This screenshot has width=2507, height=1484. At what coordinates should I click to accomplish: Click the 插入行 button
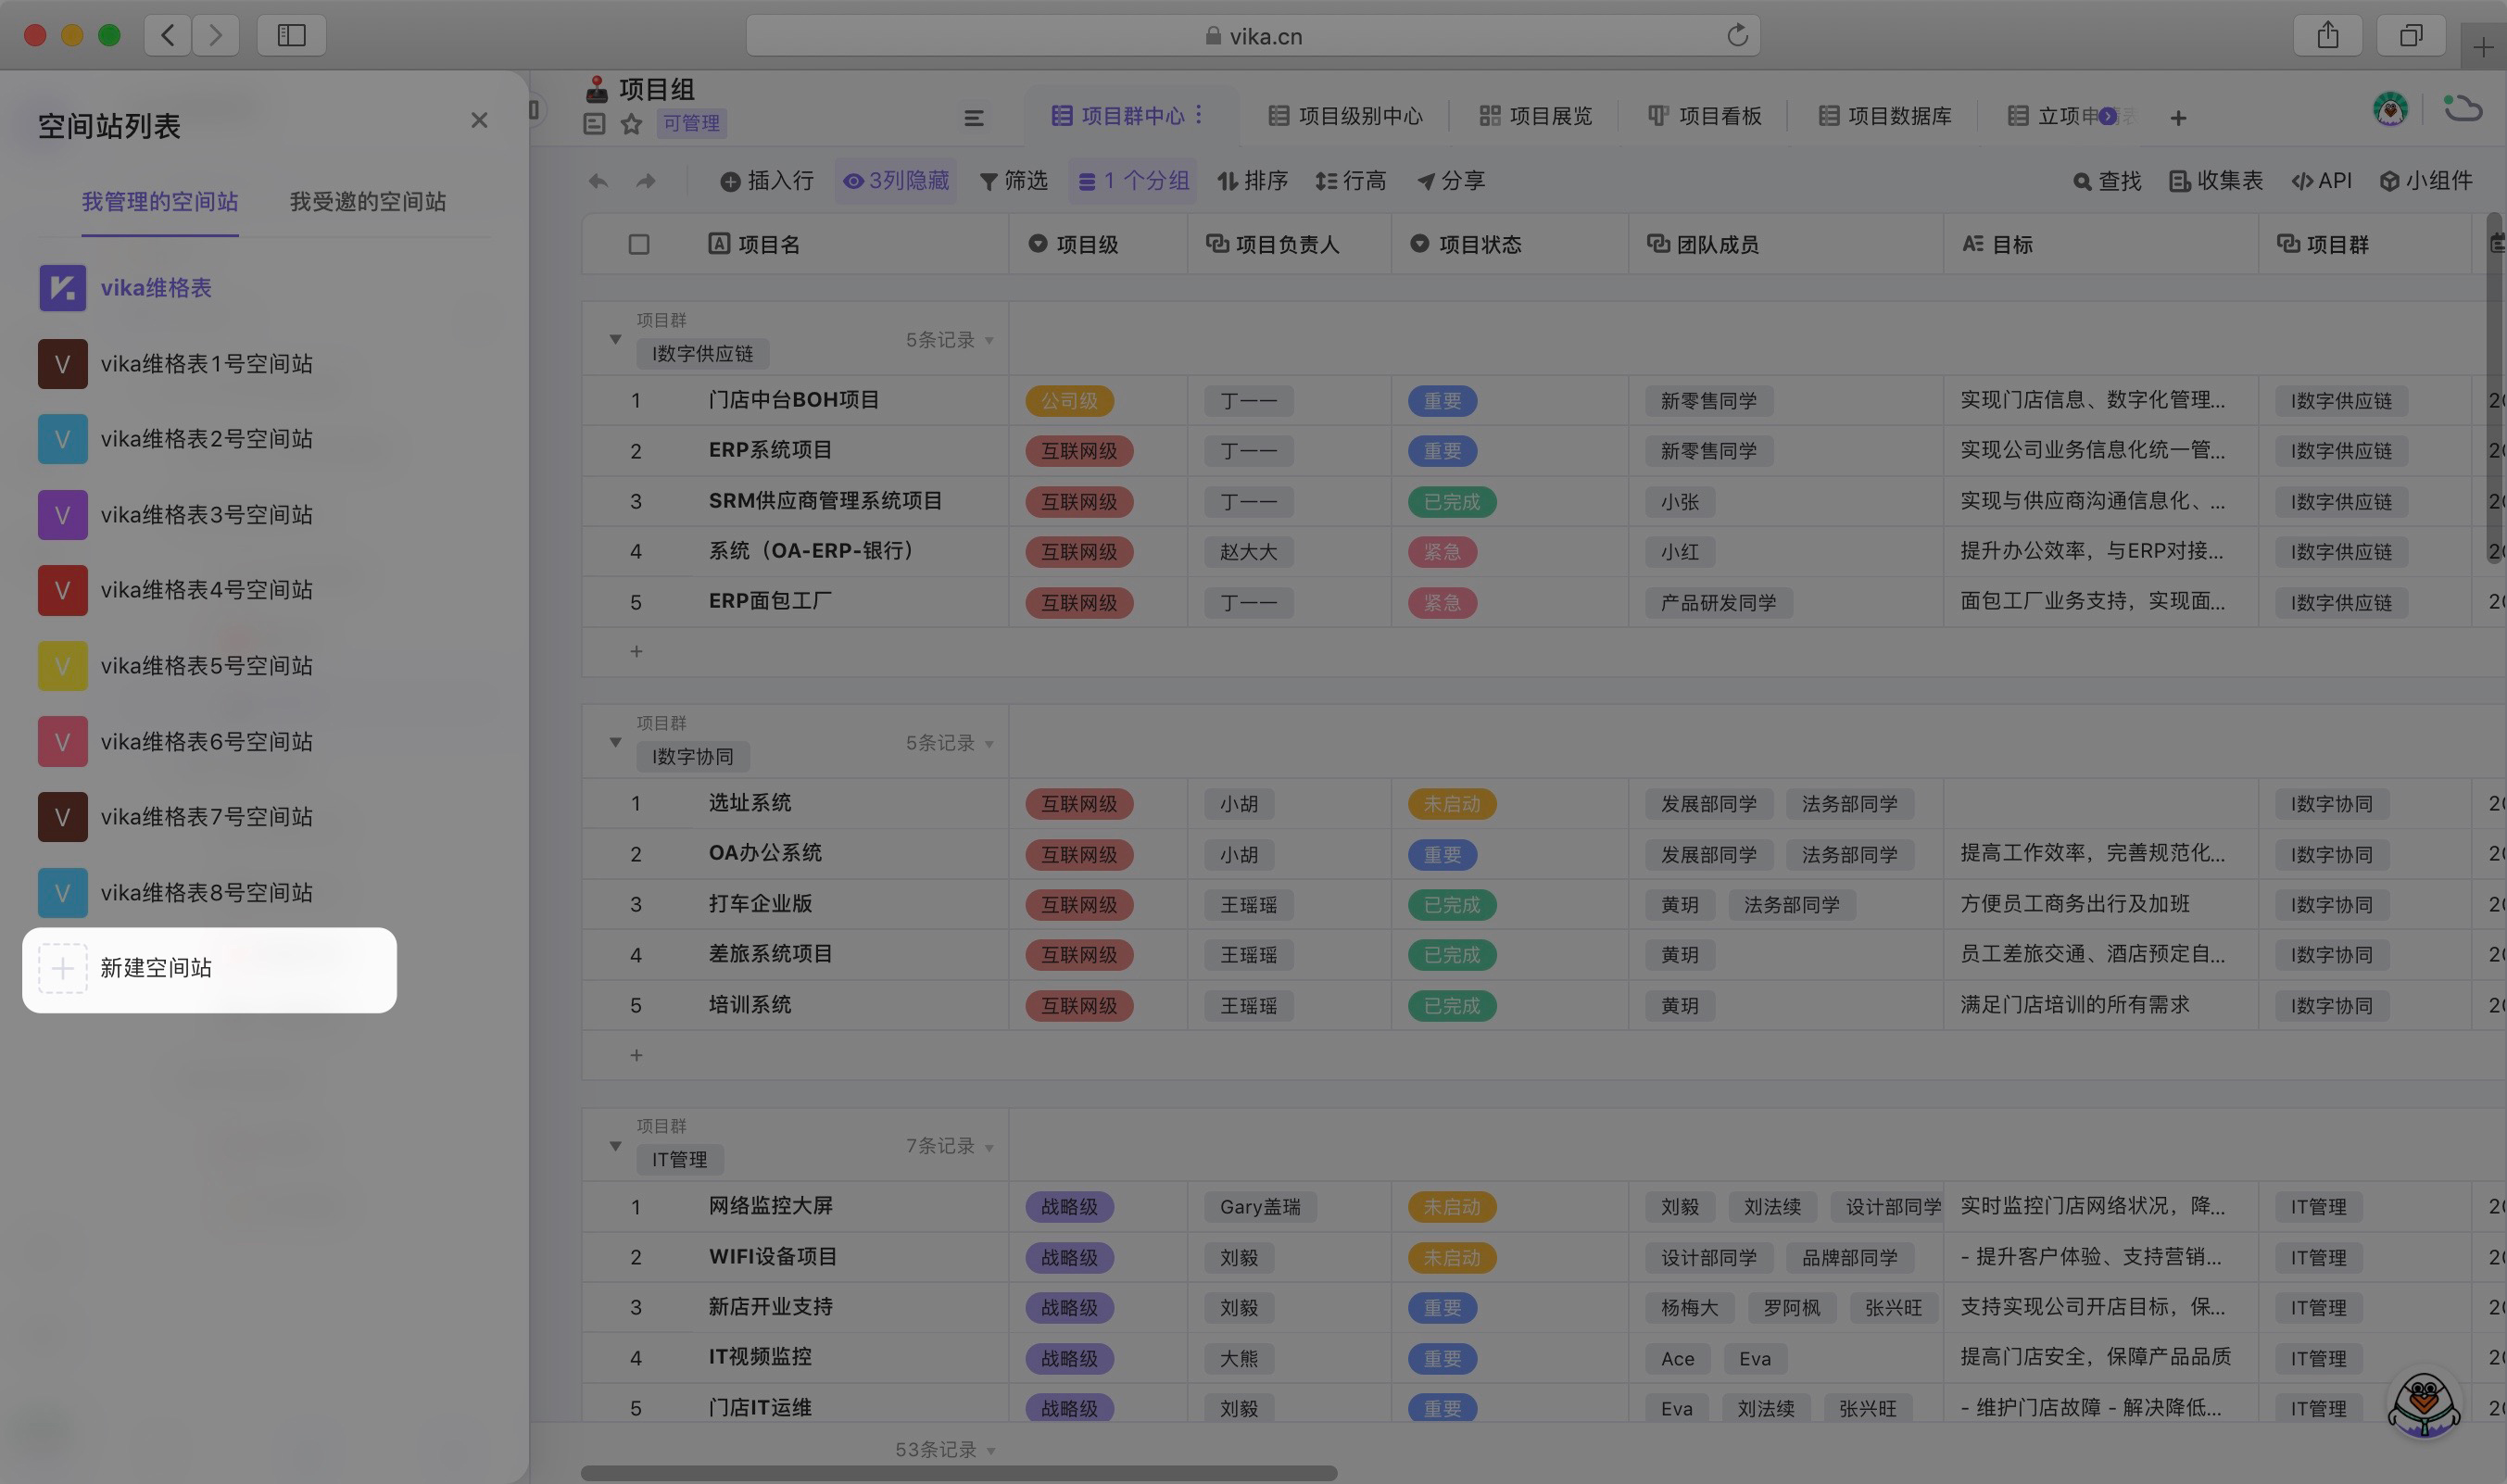pyautogui.click(x=766, y=181)
